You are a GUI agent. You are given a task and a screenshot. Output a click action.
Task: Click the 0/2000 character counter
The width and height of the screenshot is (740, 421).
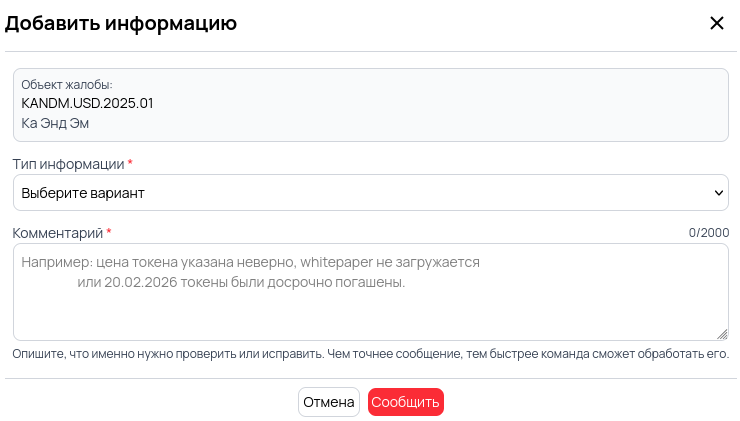pos(708,233)
